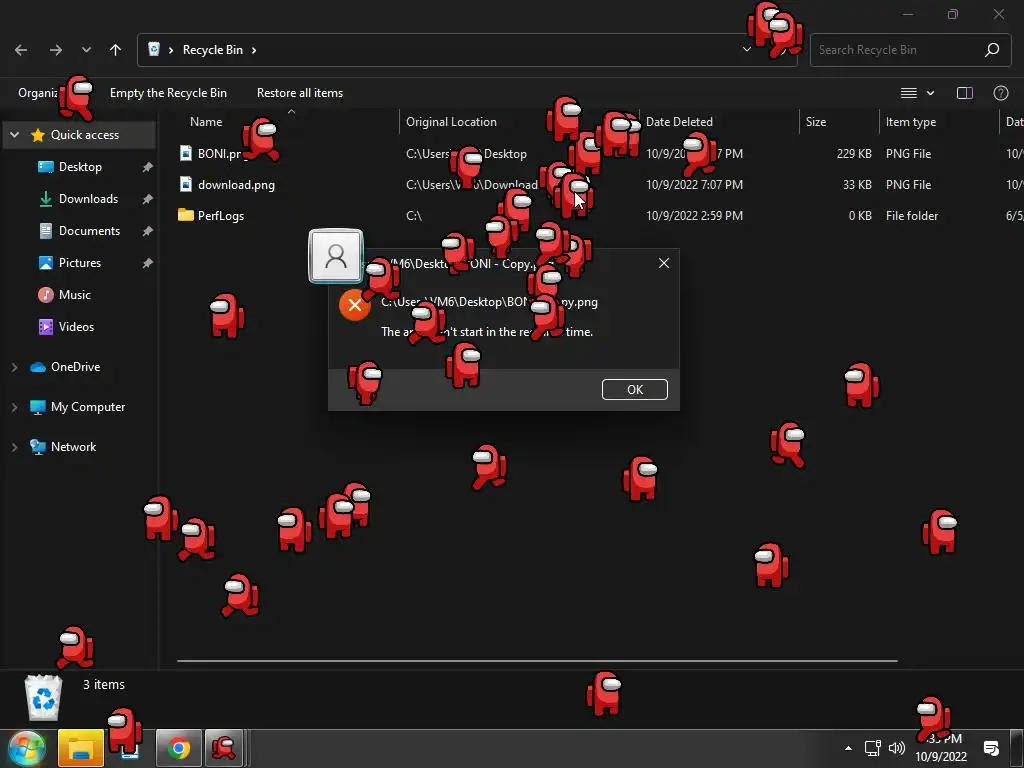The image size is (1024, 768).
Task: Click the download.png file icon
Action: (x=186, y=184)
